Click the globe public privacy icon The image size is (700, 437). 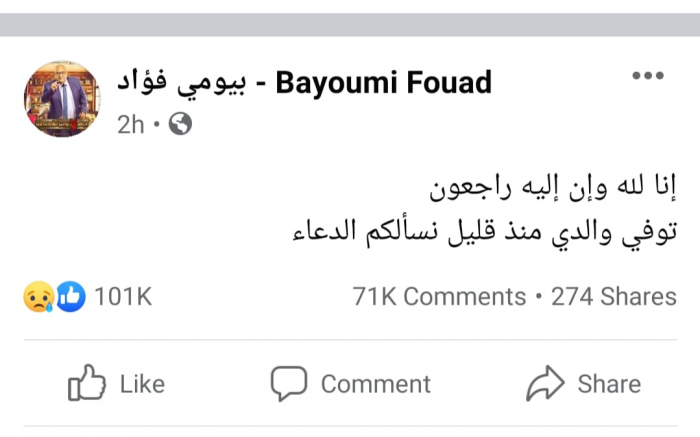point(180,124)
